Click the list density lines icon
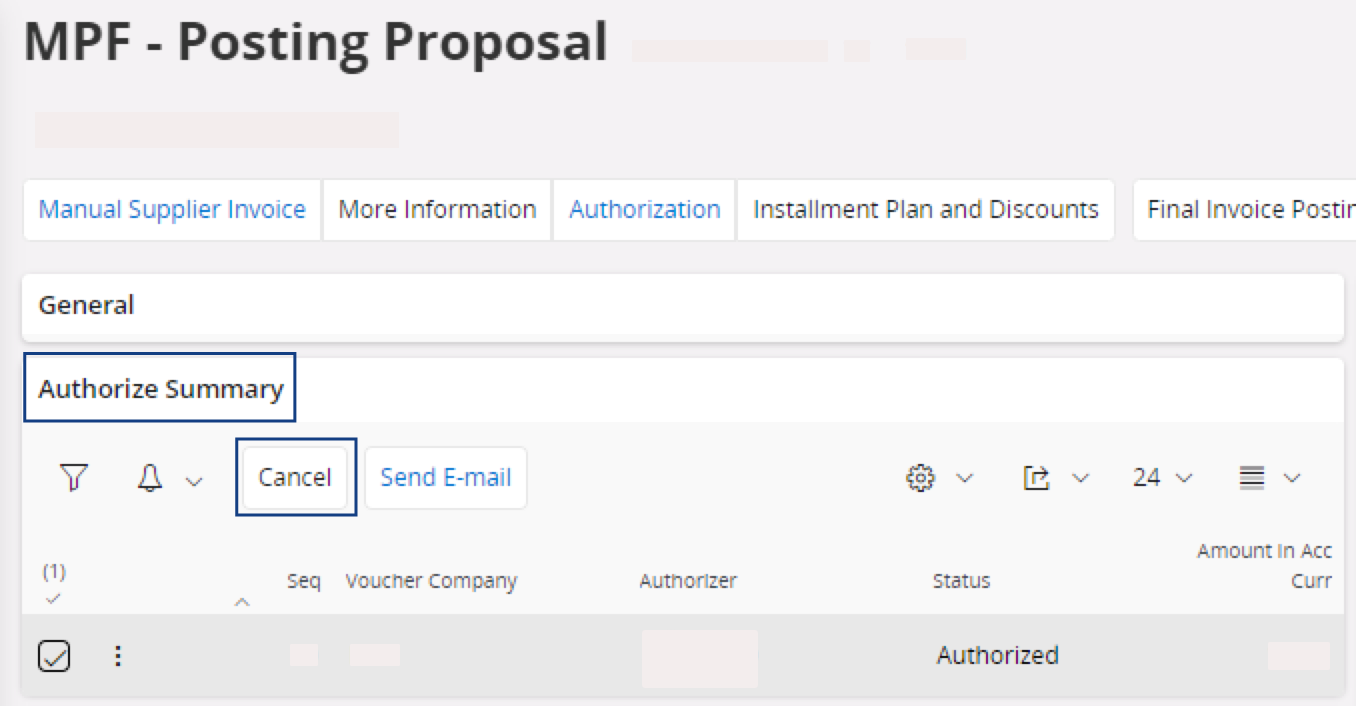 [x=1251, y=478]
